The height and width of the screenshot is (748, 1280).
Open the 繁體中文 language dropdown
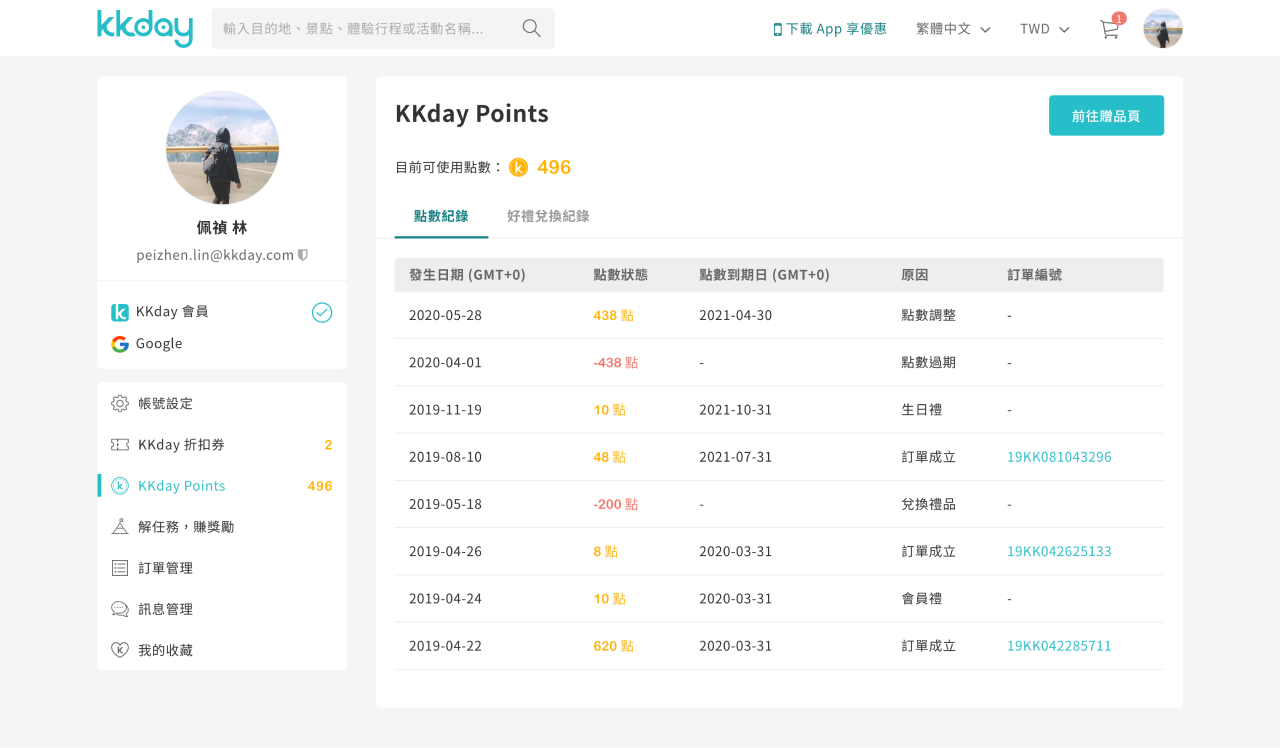coord(953,29)
